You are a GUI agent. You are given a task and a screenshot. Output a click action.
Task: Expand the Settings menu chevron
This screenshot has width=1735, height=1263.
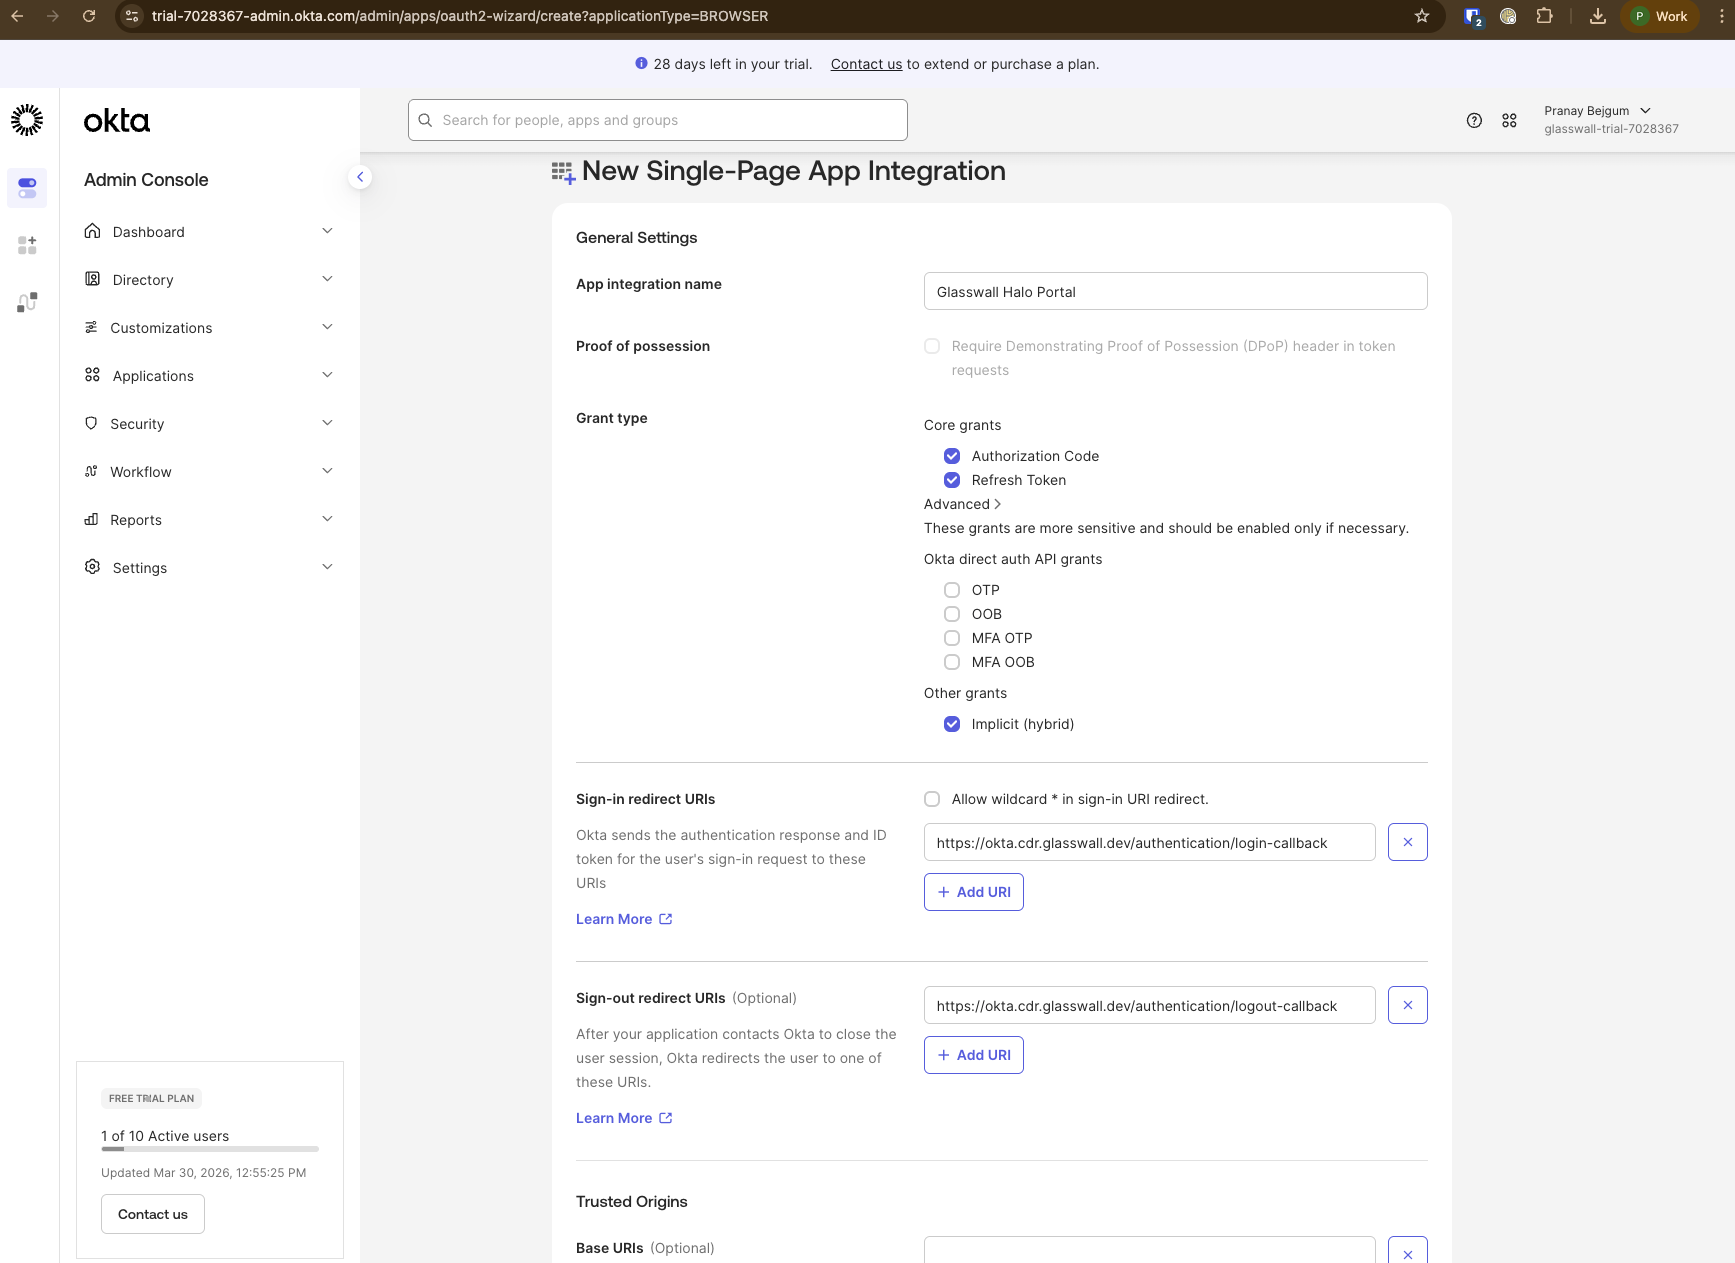[327, 567]
